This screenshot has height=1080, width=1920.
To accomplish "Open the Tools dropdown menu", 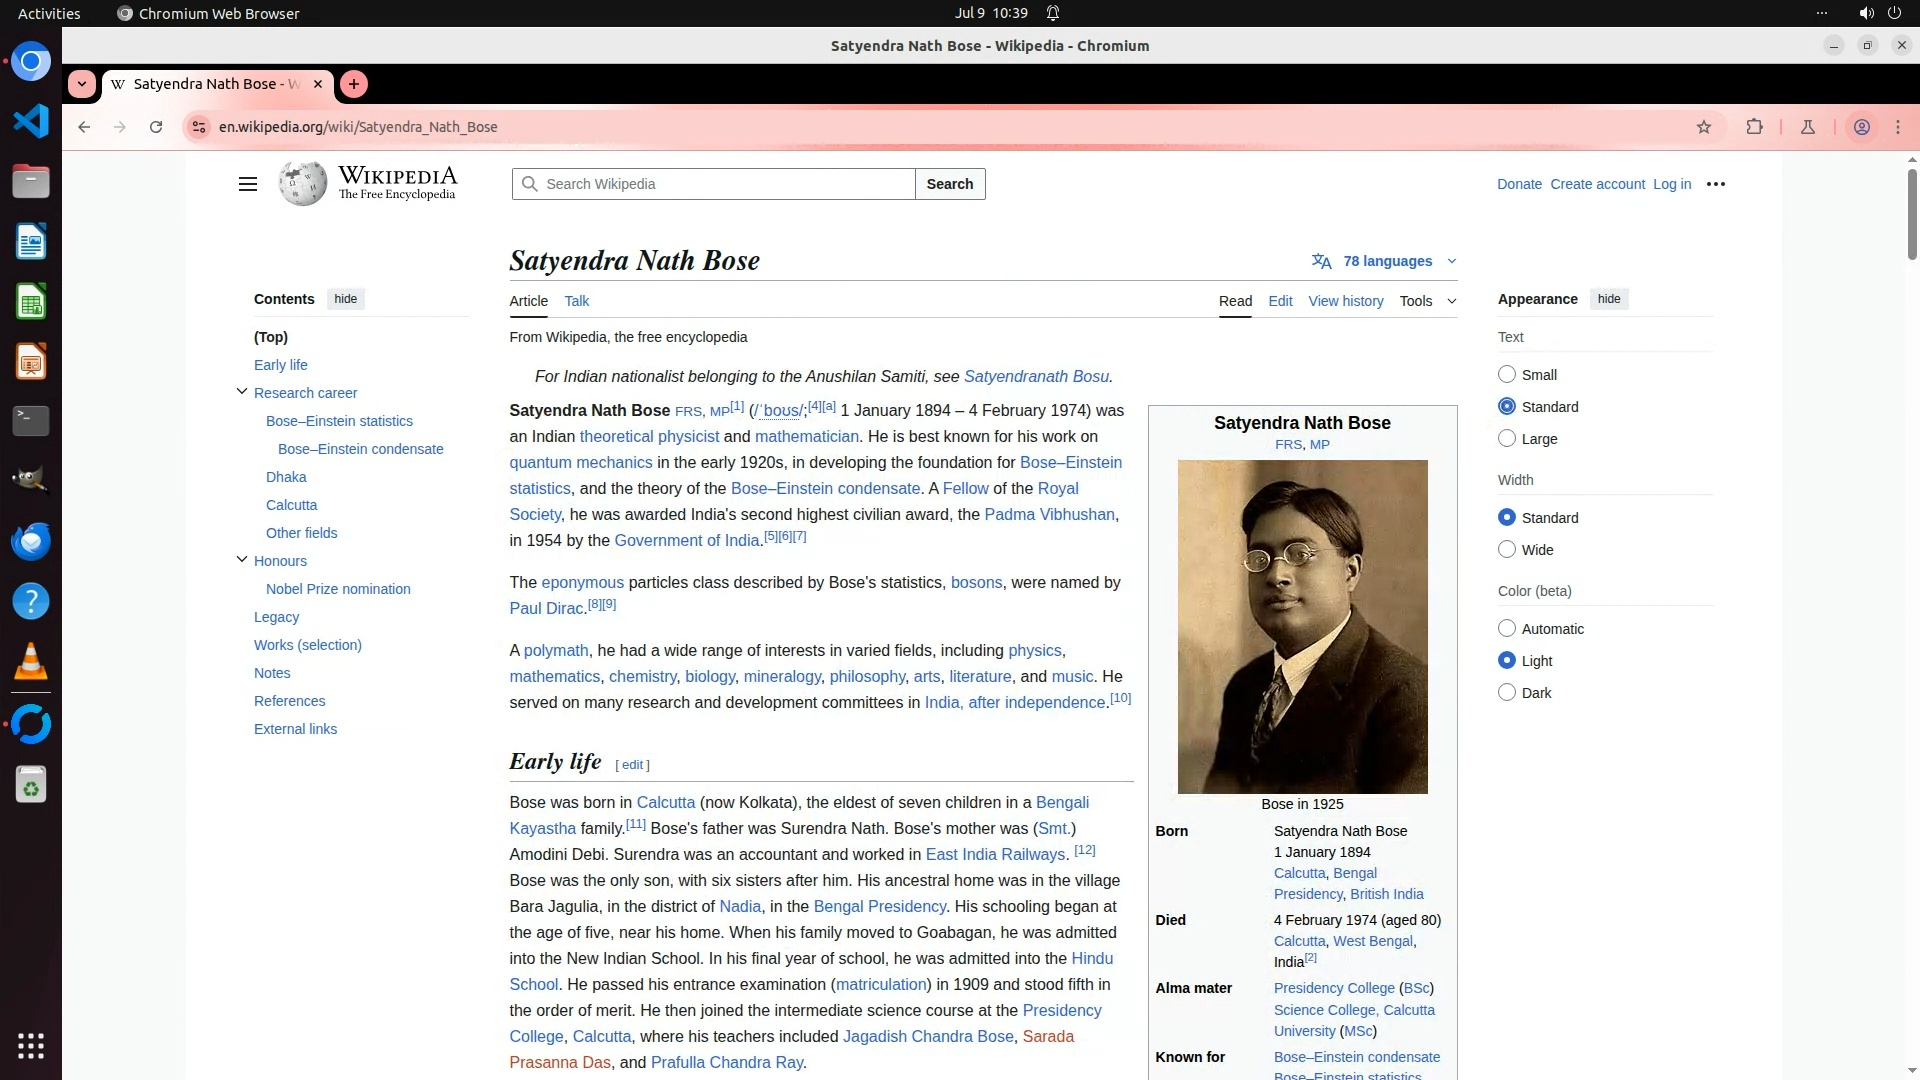I will [1427, 301].
